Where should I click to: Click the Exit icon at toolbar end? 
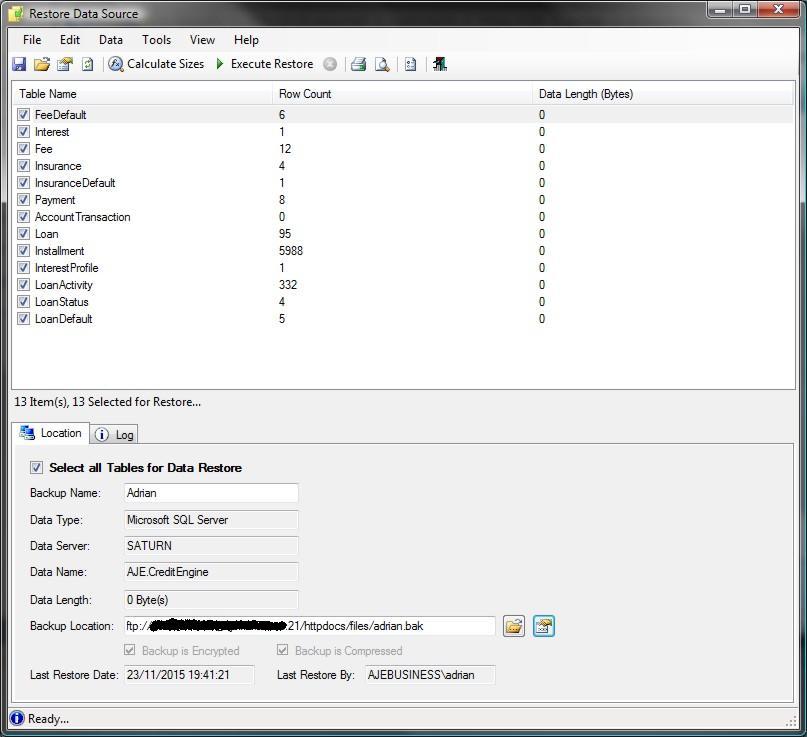(439, 64)
